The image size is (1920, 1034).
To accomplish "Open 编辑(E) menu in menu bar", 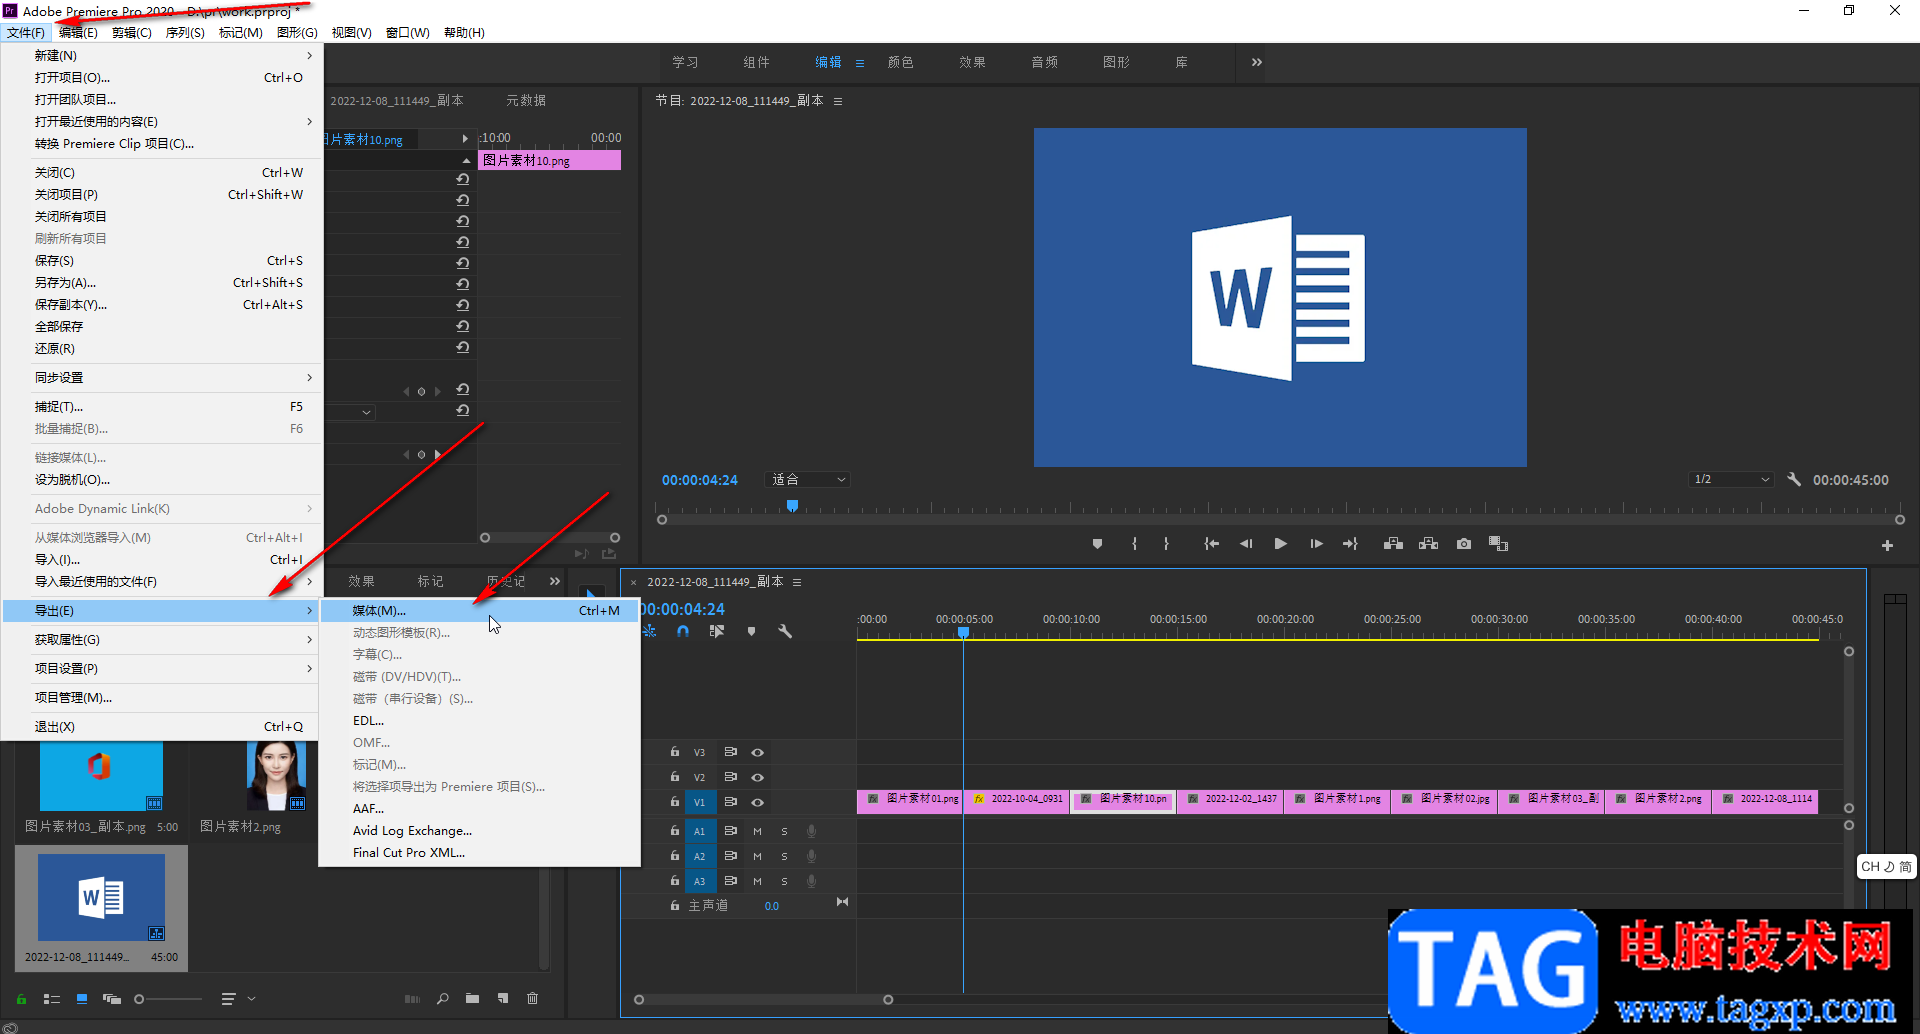I will [78, 33].
